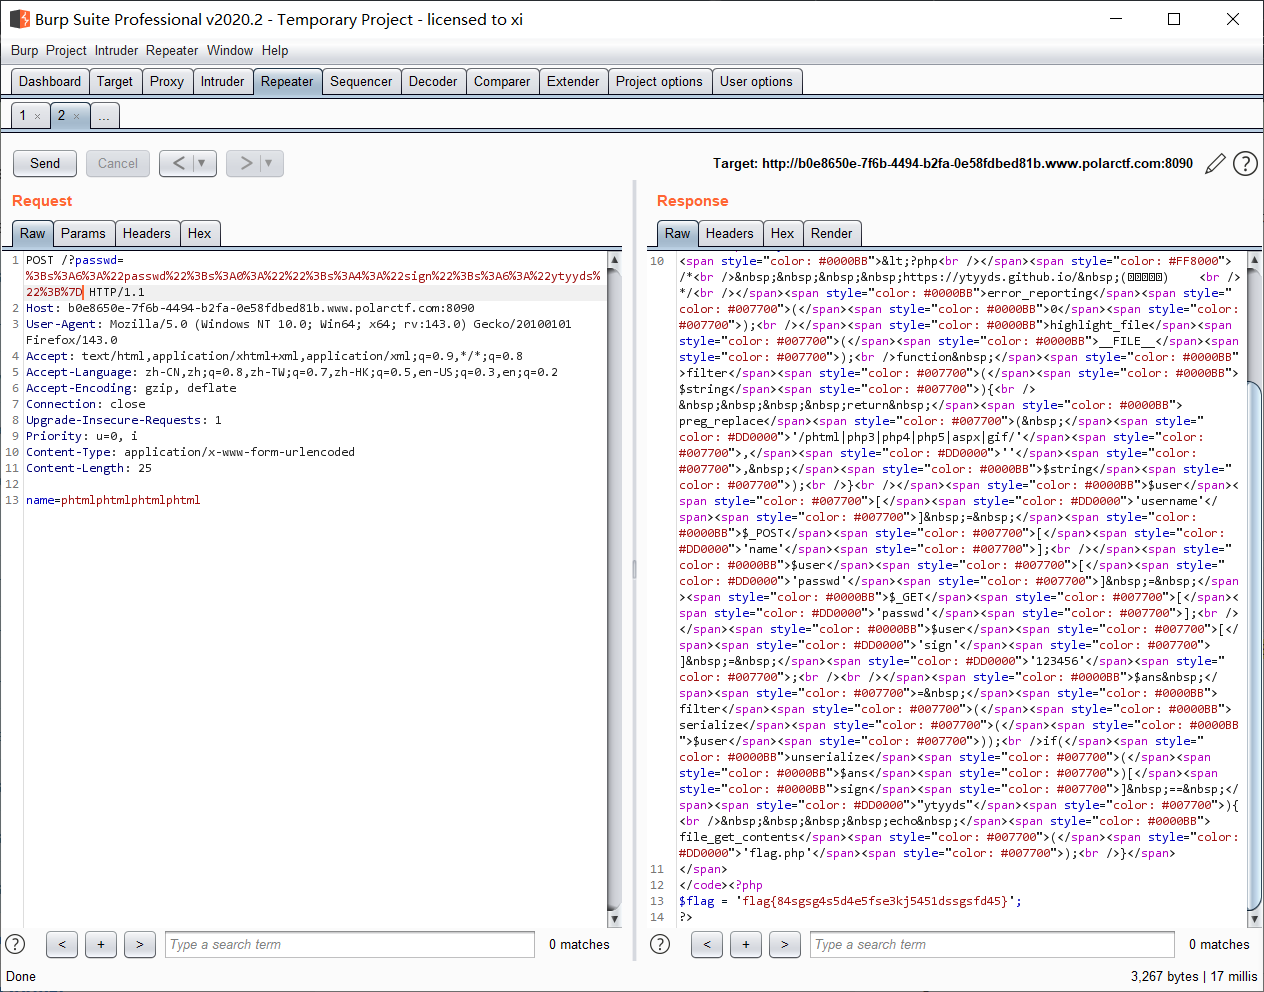Open the forward history dropdown arrow
Screen dimensions: 1264x992
[x=270, y=163]
